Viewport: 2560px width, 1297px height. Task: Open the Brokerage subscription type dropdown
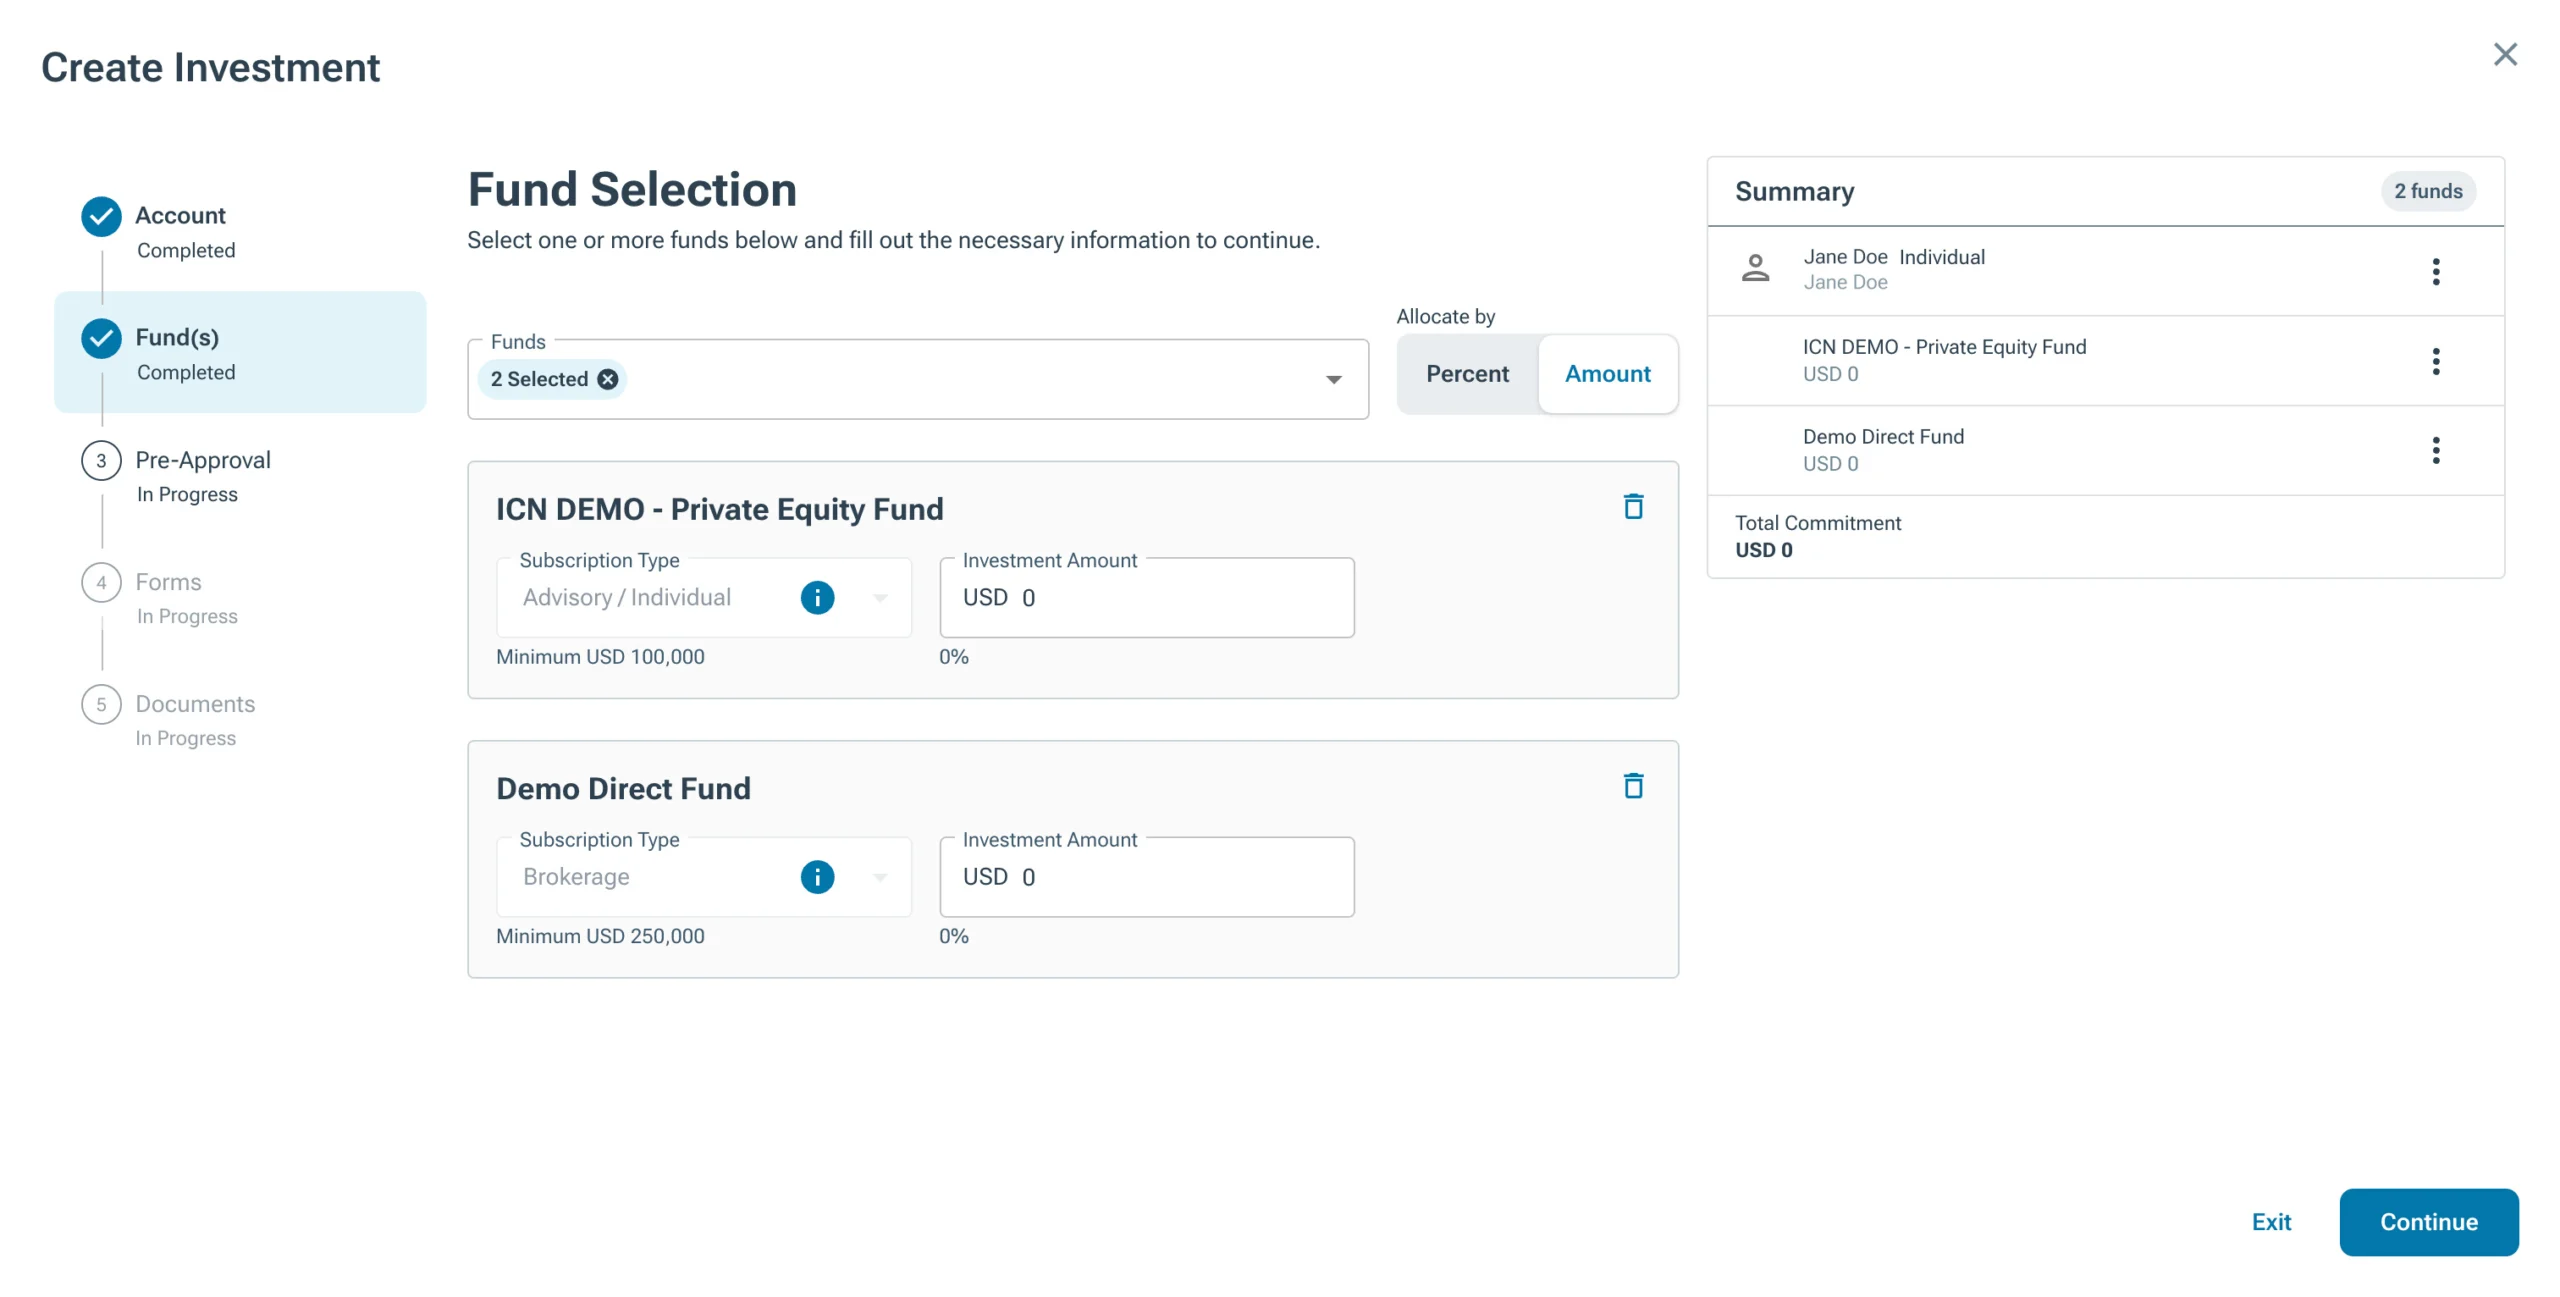tap(880, 877)
